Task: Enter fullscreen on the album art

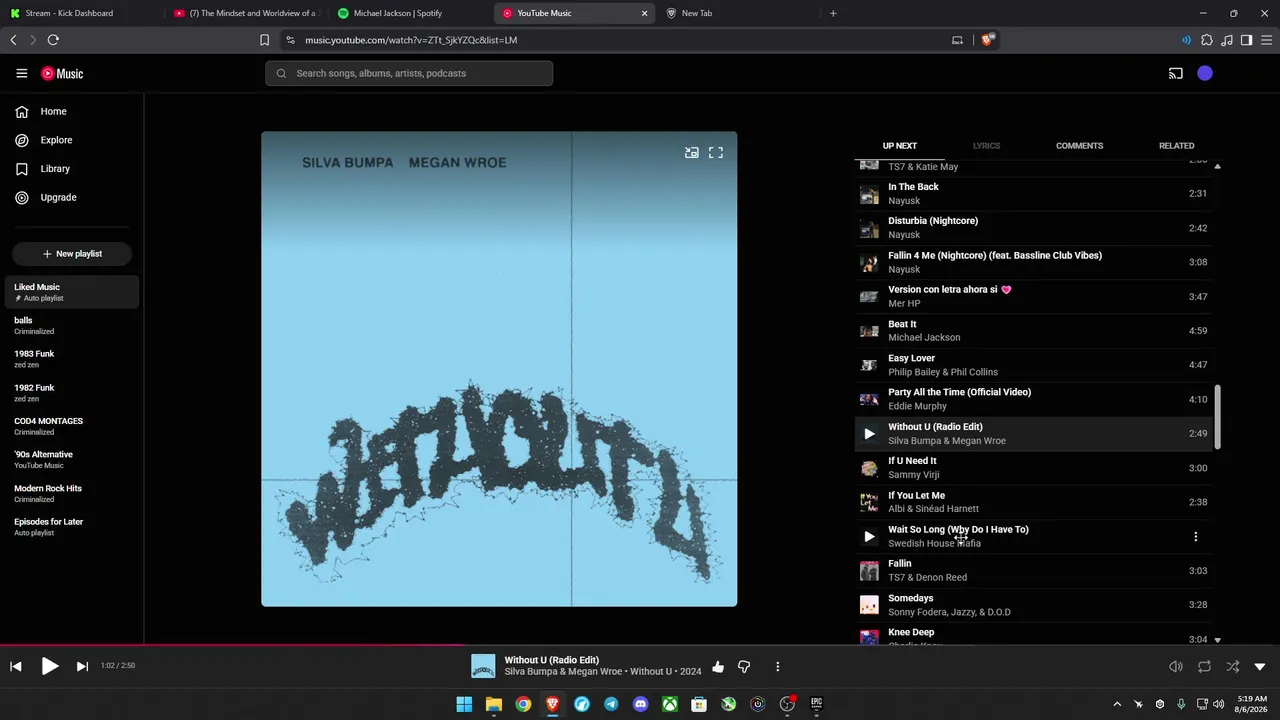Action: click(x=716, y=153)
